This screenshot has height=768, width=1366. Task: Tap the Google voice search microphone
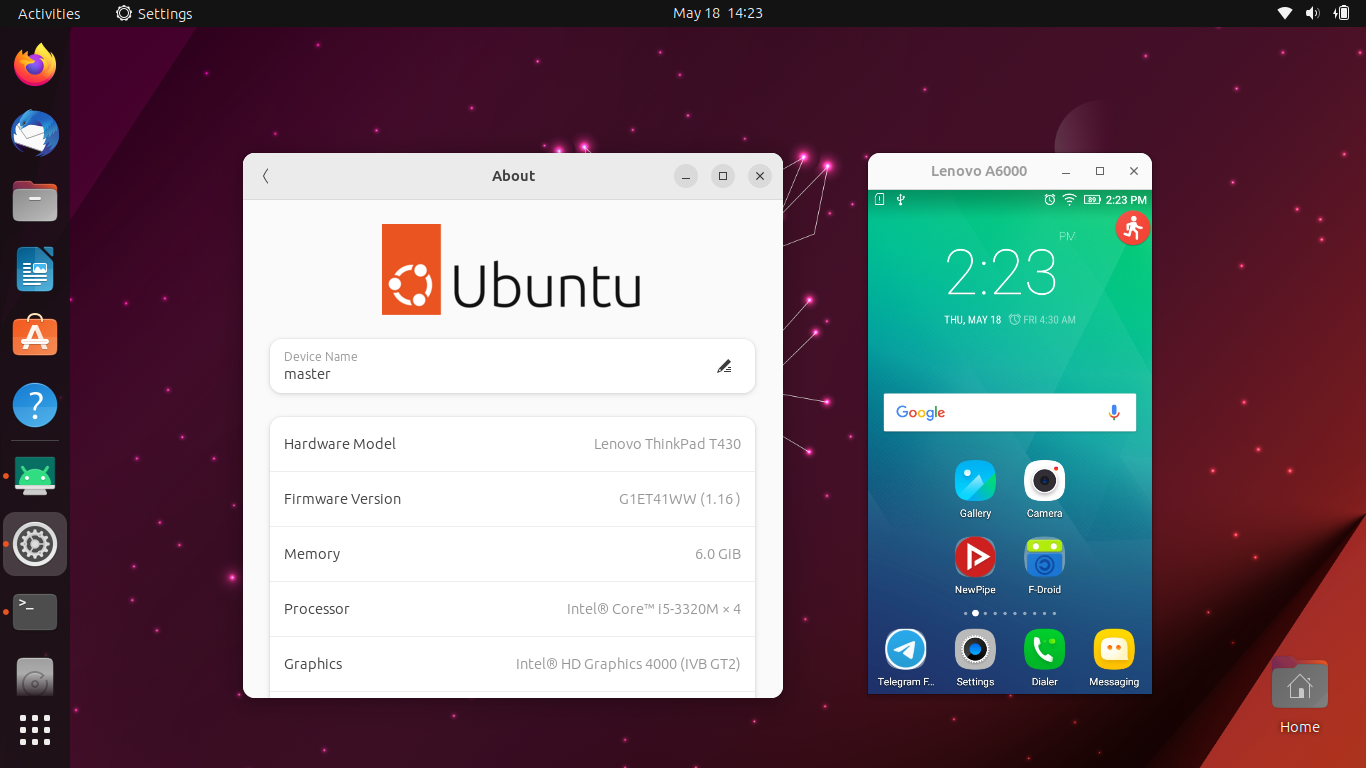point(1114,412)
